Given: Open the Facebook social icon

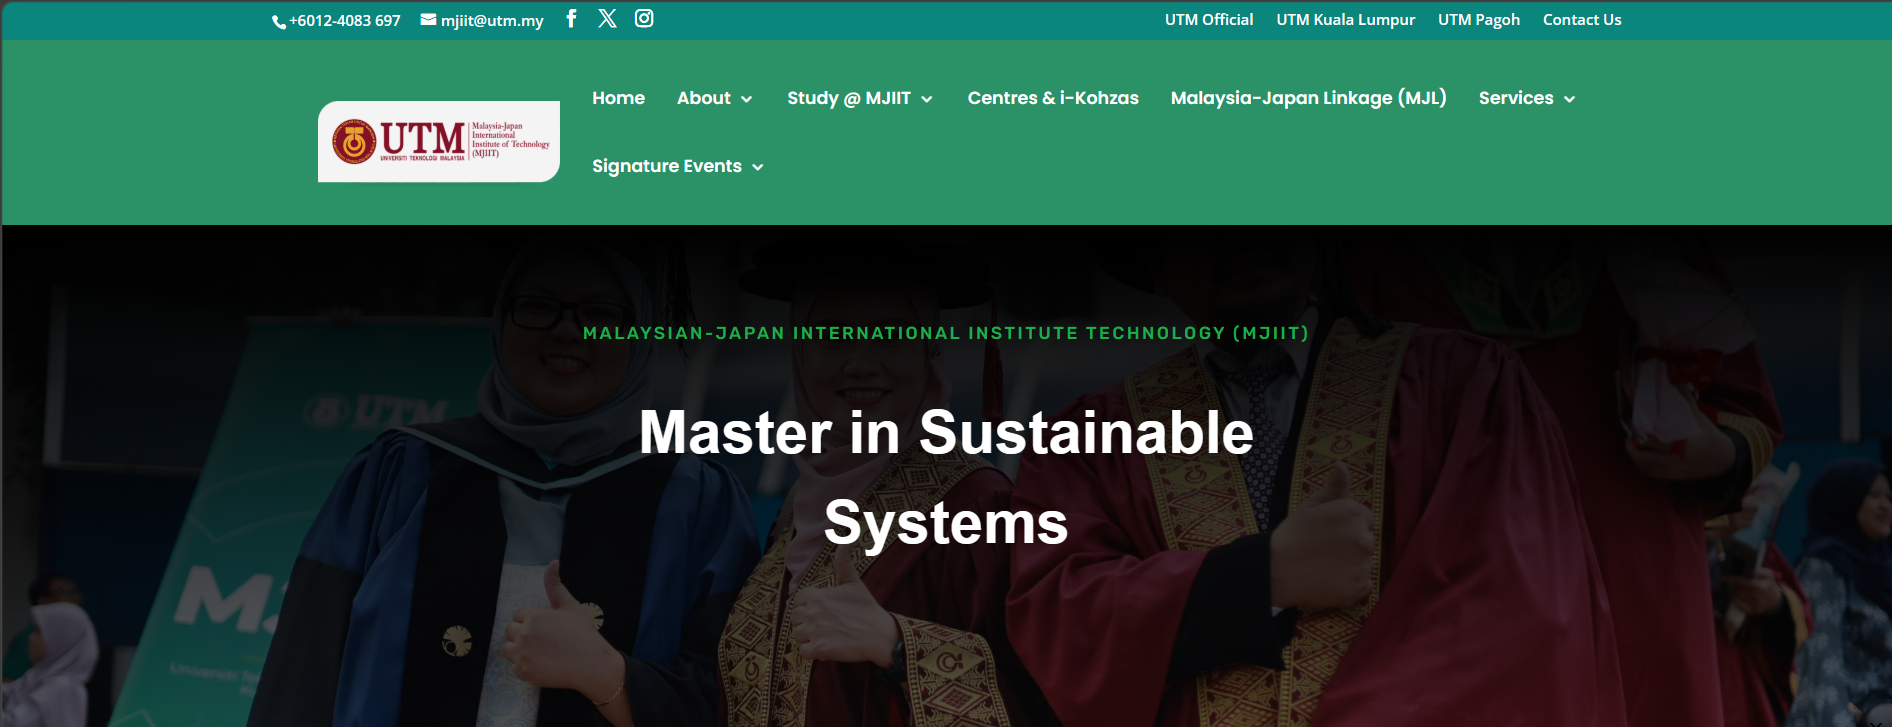Looking at the screenshot, I should click(x=571, y=19).
